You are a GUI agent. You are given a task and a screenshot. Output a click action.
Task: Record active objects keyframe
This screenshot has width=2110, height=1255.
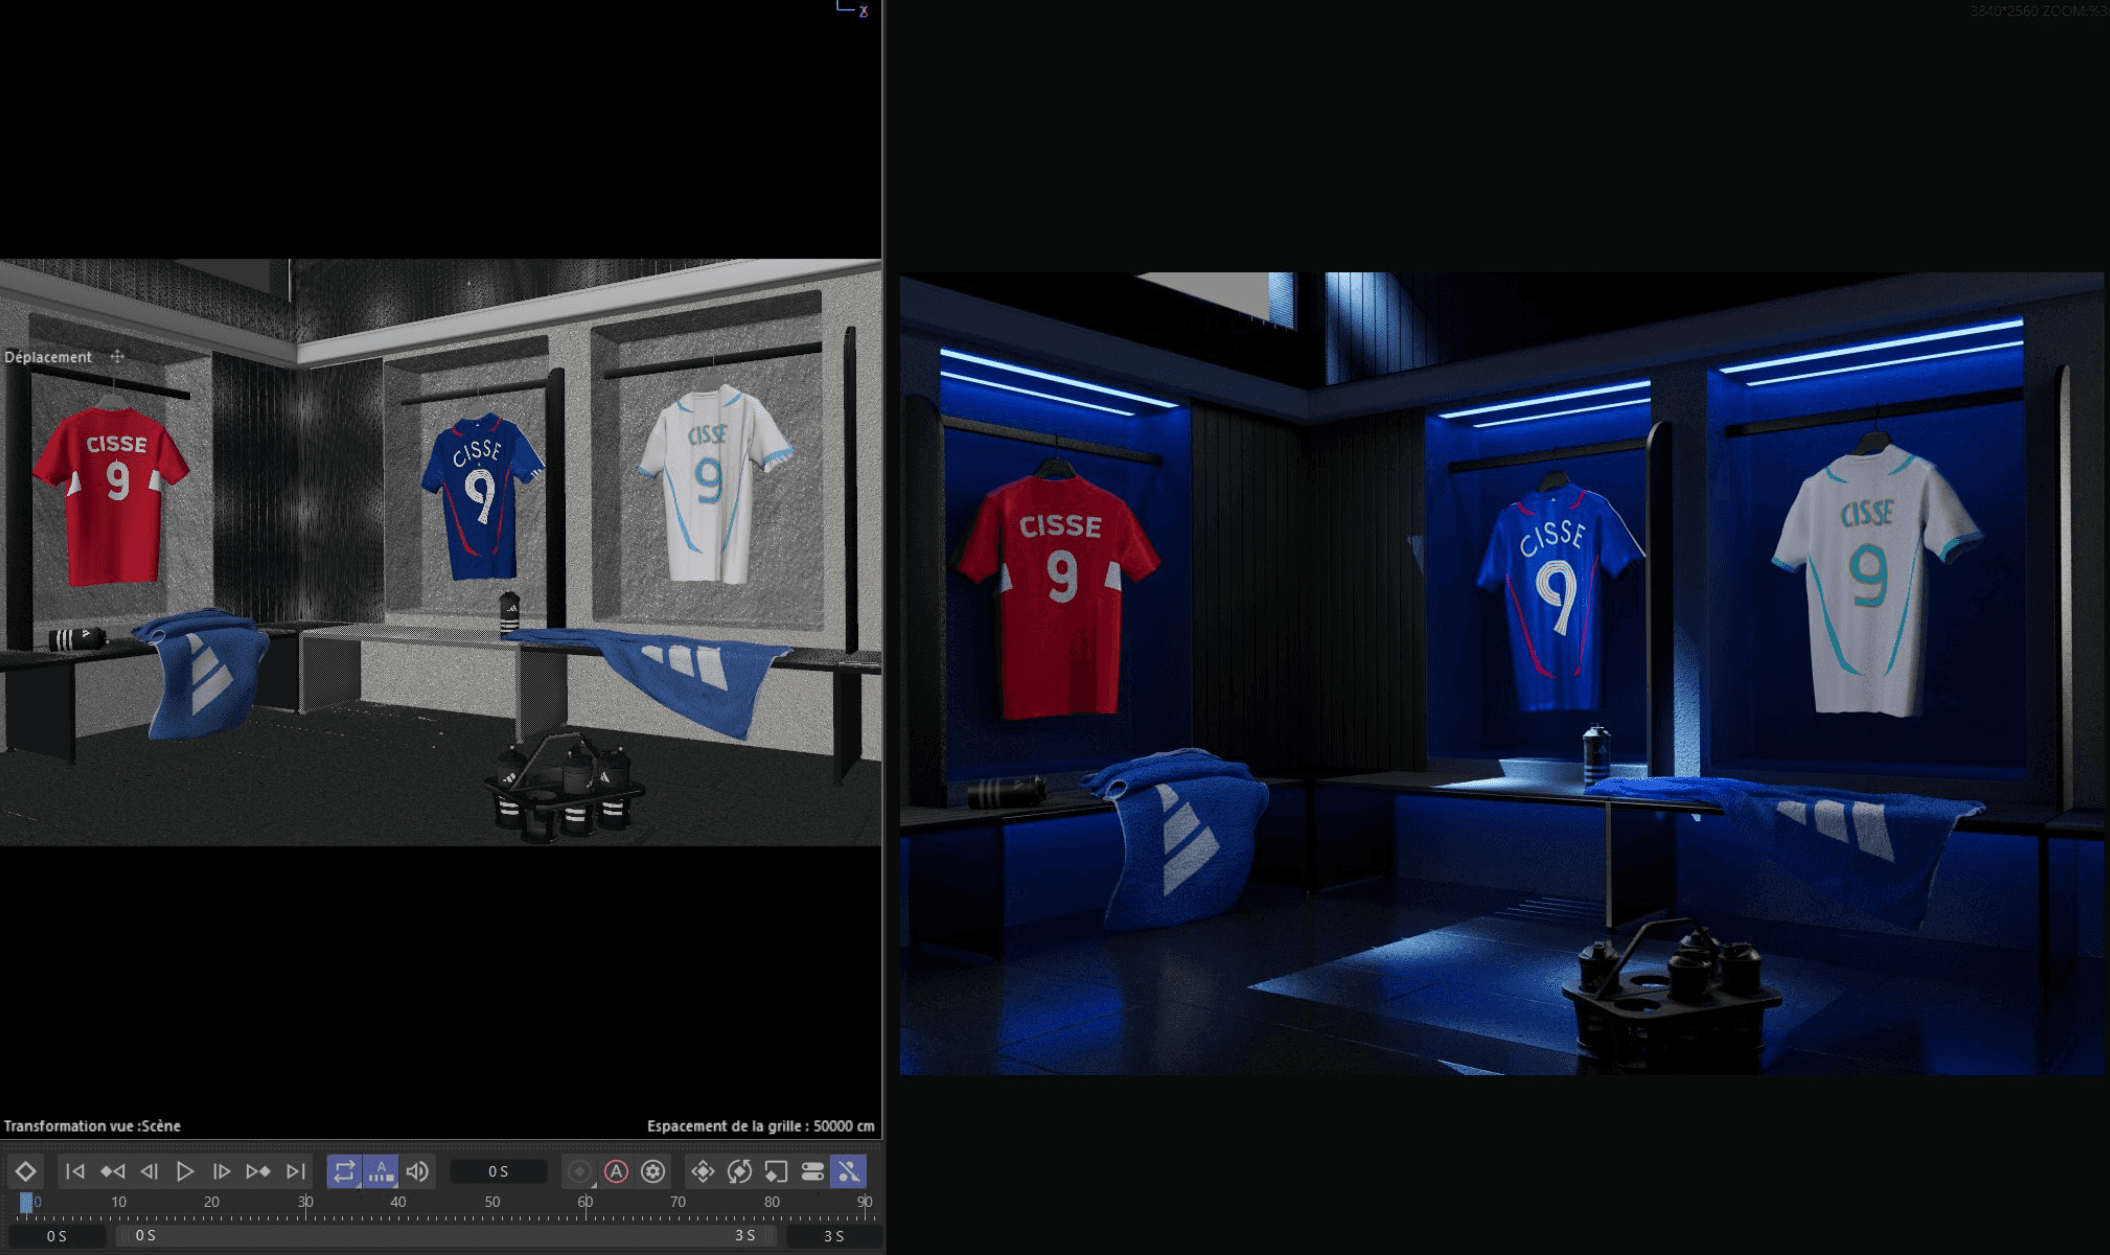point(579,1171)
